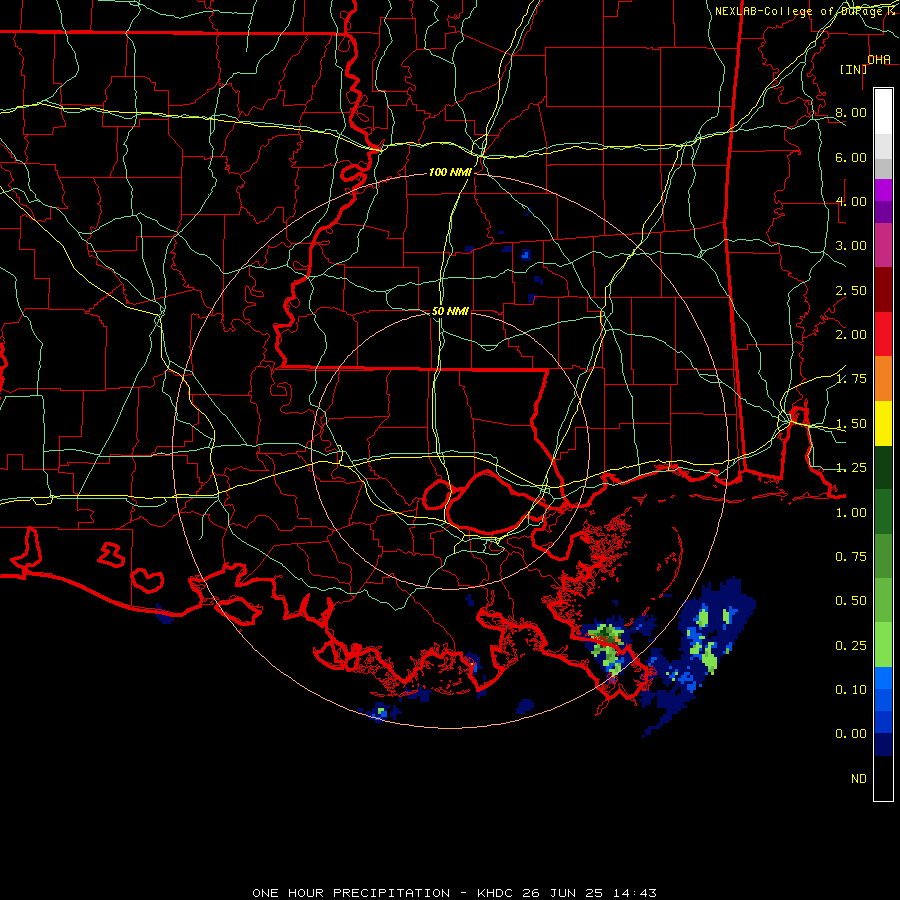900x900 pixels.
Task: Click the "8.00" legend value
Action: pos(851,112)
